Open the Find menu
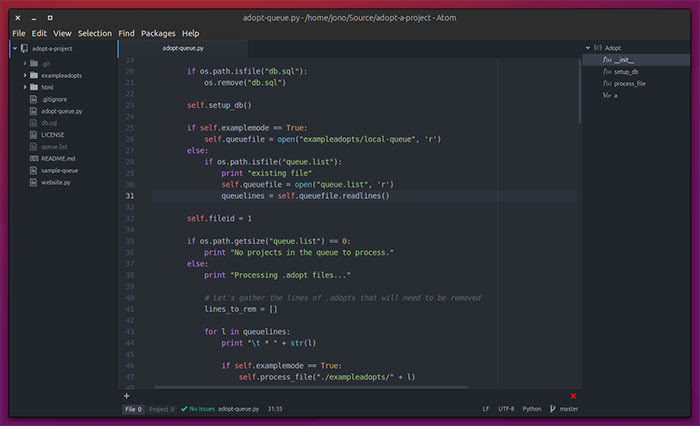700x426 pixels. coord(126,33)
